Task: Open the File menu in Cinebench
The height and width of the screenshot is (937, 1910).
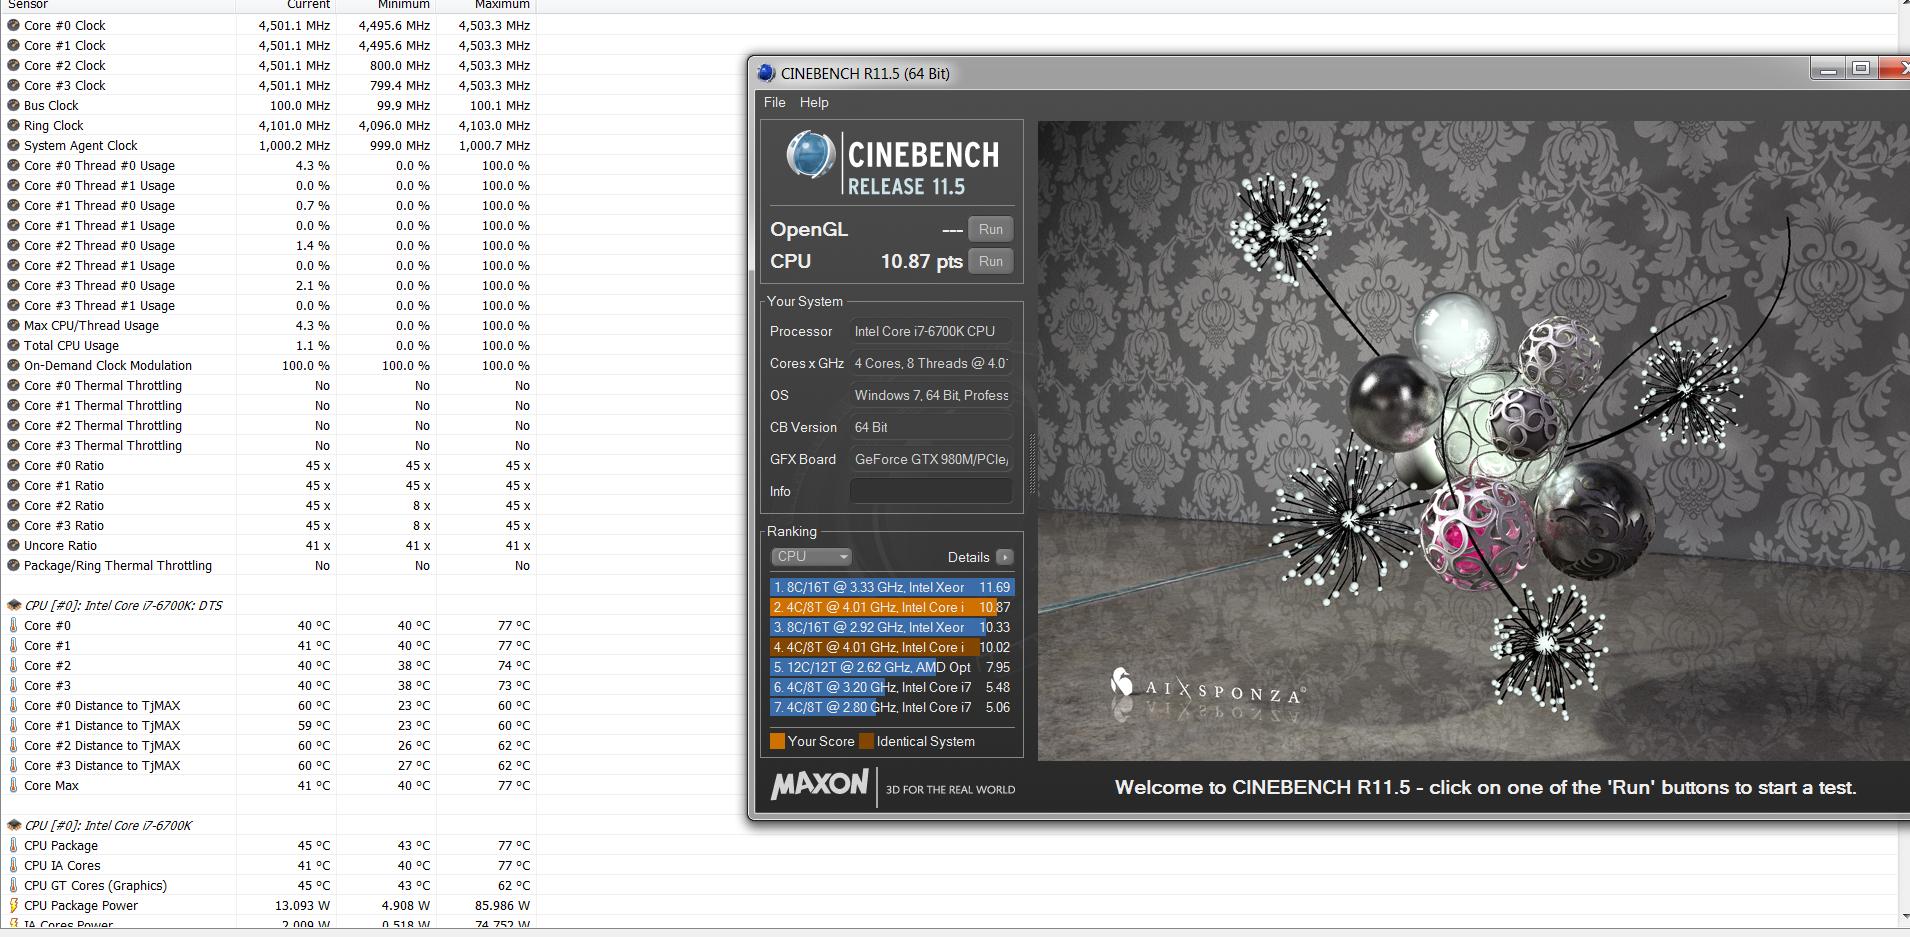Action: 775,102
